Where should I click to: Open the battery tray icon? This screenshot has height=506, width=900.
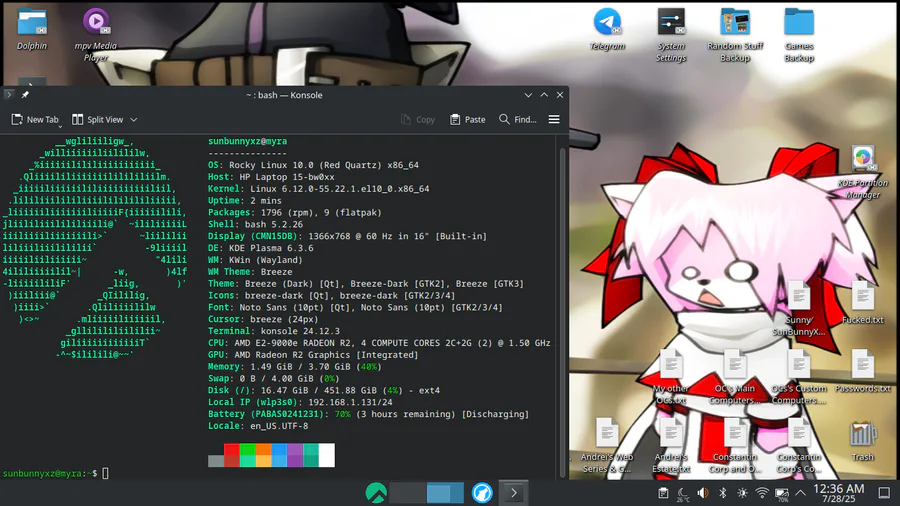coord(782,494)
